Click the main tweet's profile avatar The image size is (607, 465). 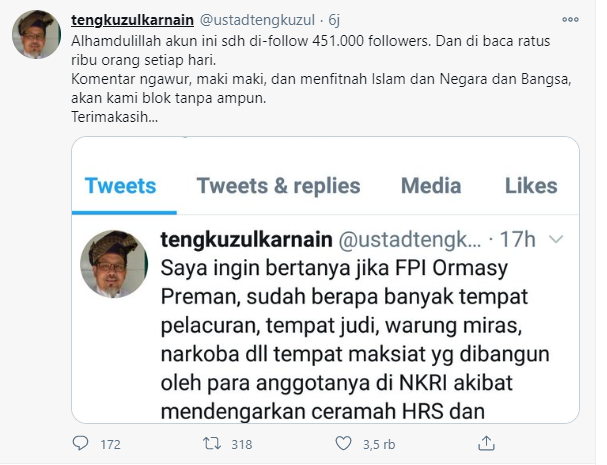(x=36, y=34)
